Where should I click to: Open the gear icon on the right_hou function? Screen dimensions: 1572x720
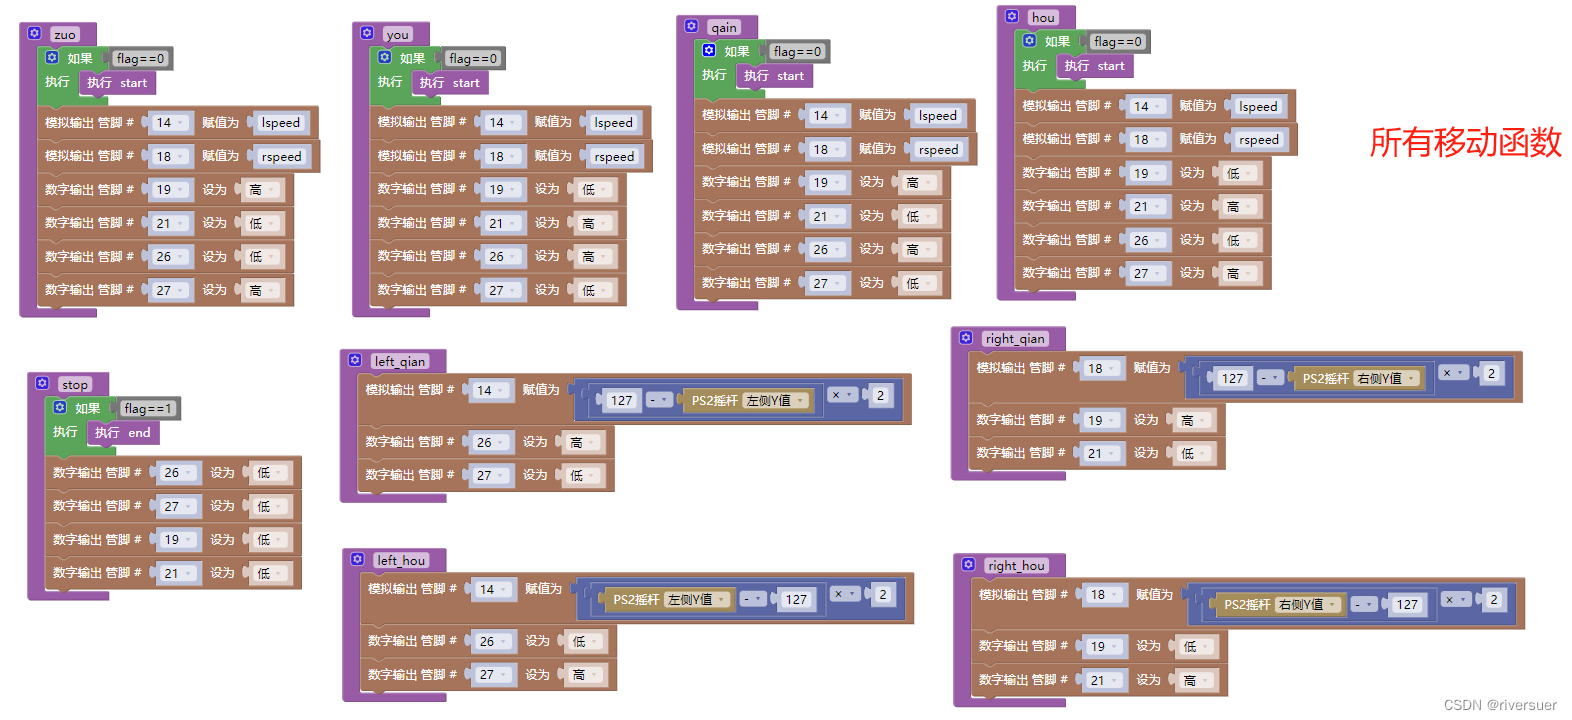968,564
